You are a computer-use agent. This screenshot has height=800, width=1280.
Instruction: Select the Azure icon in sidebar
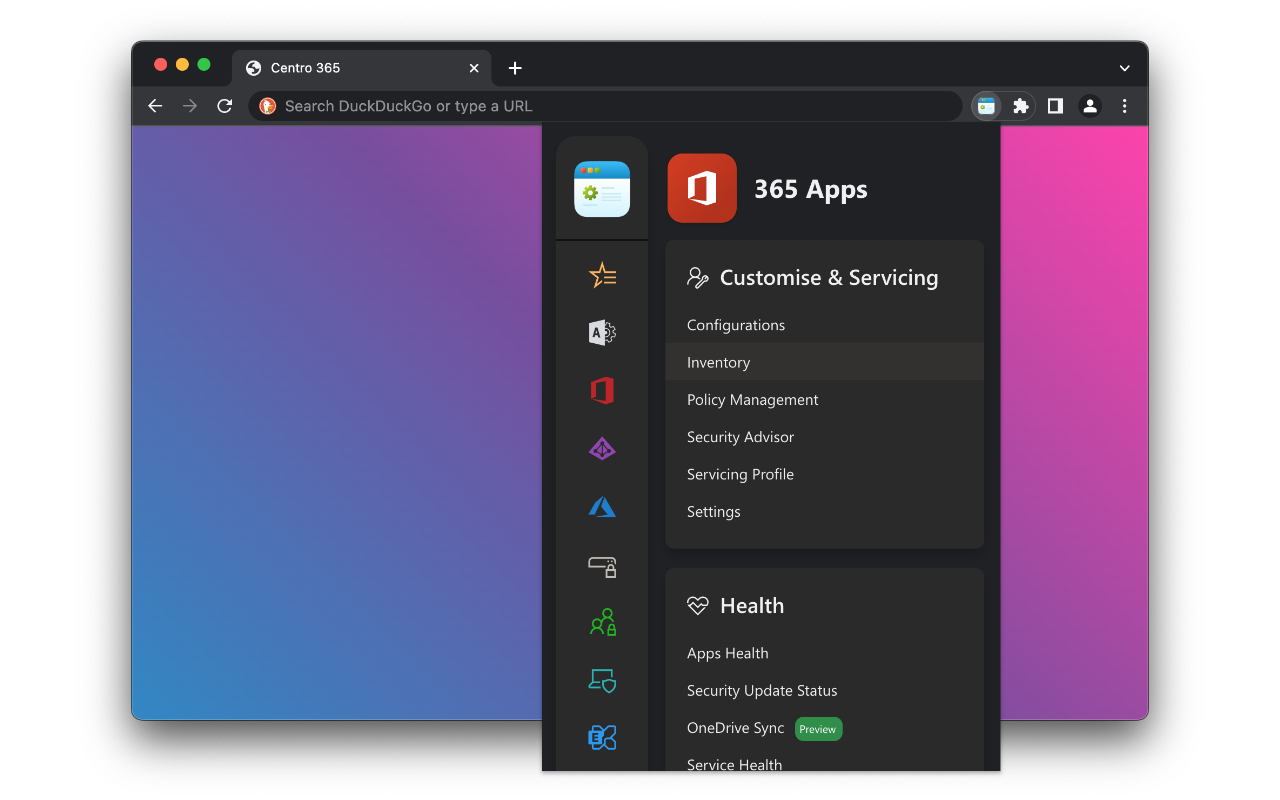pyautogui.click(x=602, y=507)
